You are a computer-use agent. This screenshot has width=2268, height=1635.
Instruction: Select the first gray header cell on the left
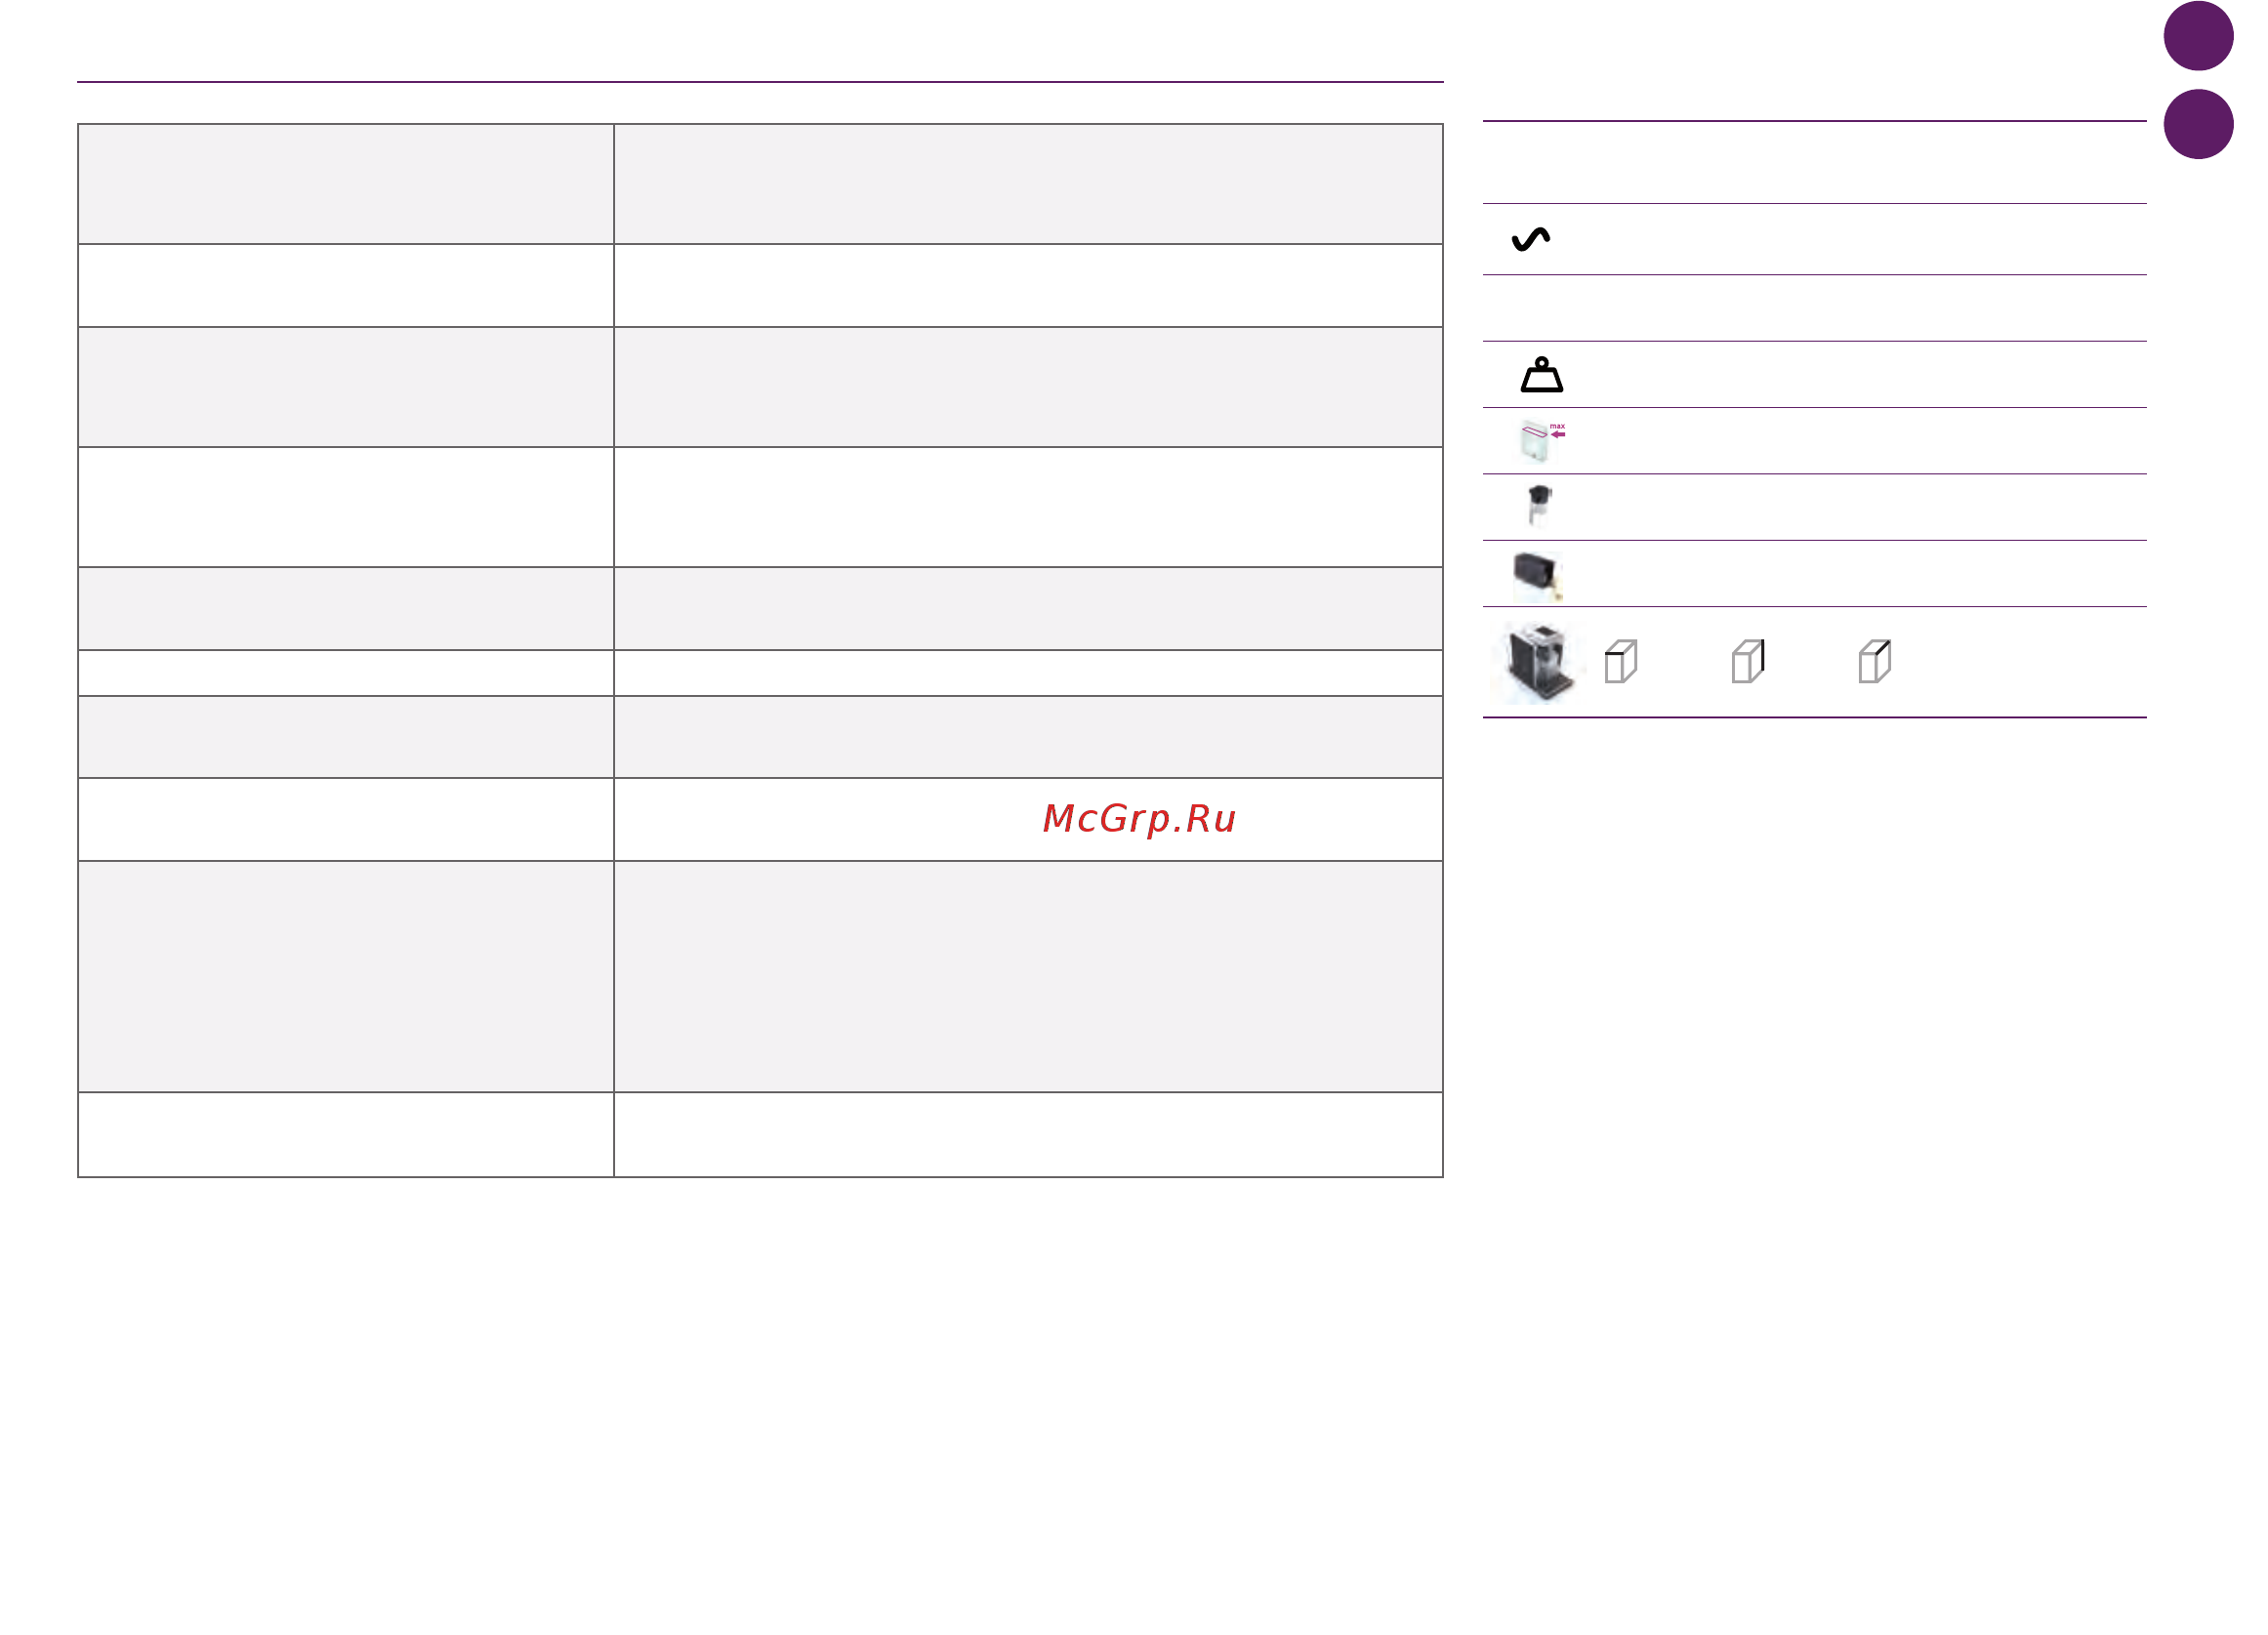click(346, 184)
